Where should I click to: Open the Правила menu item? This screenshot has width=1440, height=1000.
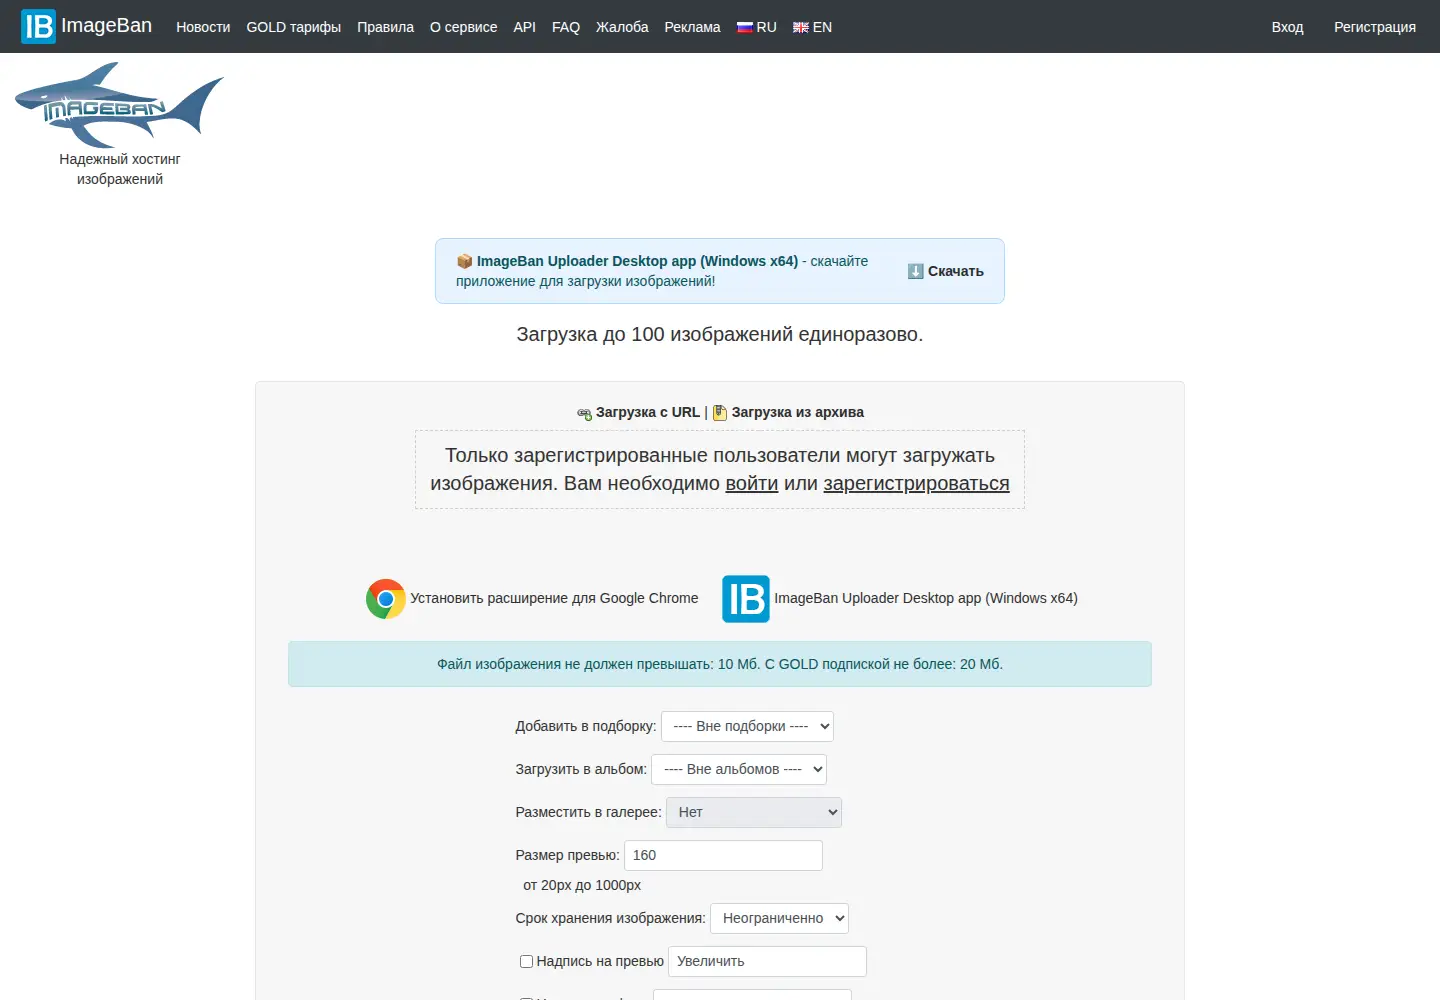pyautogui.click(x=385, y=27)
